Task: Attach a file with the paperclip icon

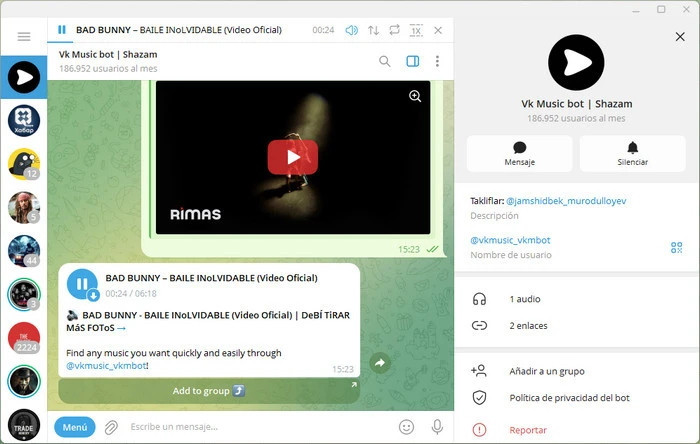Action: [111, 427]
